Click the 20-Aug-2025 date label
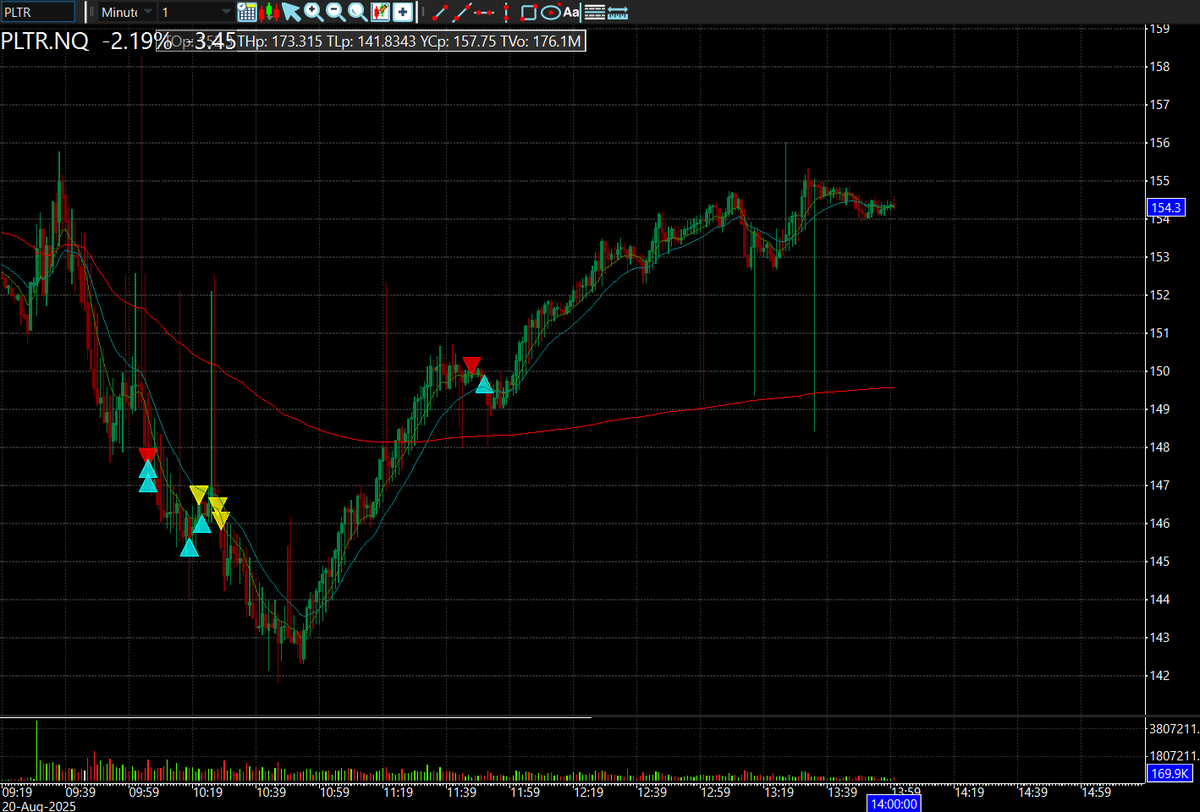Viewport: 1200px width, 812px height. [x=37, y=805]
